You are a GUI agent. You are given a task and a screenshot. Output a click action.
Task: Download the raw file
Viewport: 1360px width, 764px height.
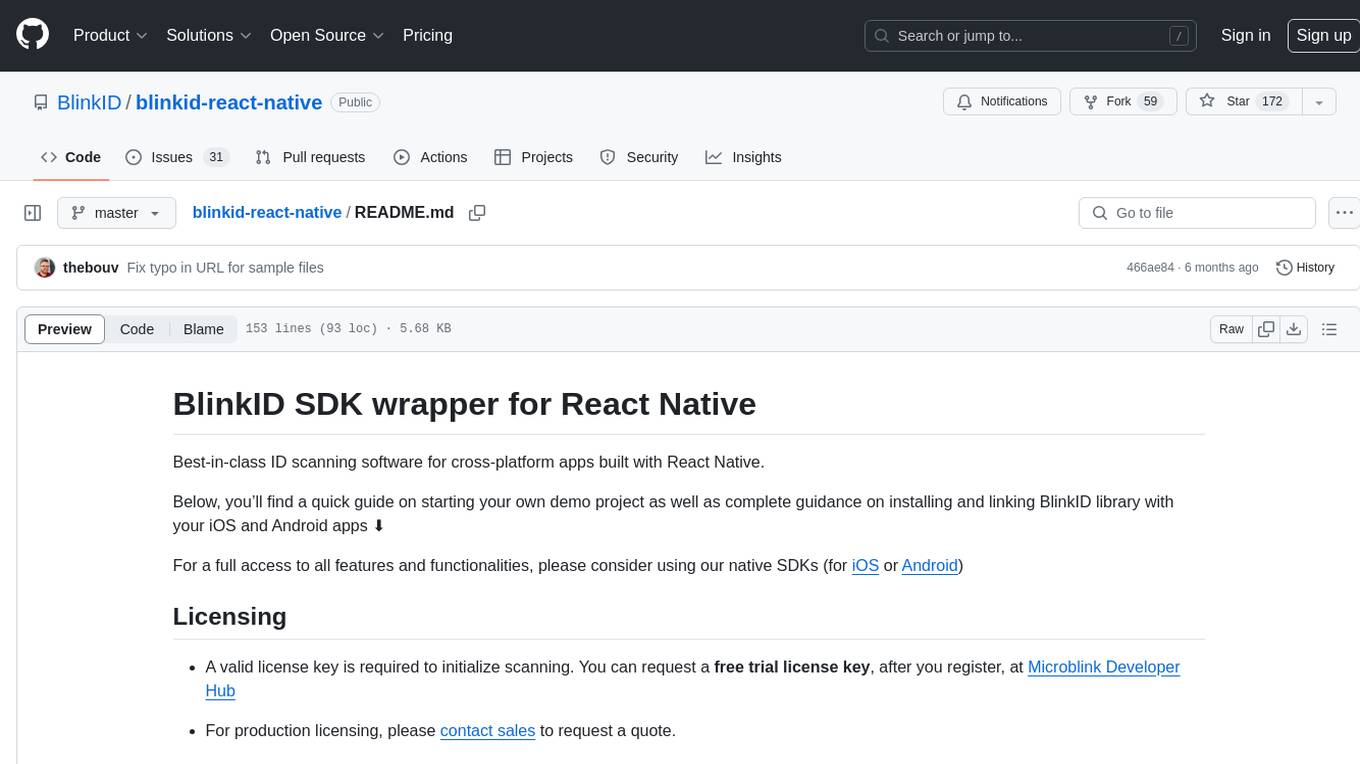1293,329
